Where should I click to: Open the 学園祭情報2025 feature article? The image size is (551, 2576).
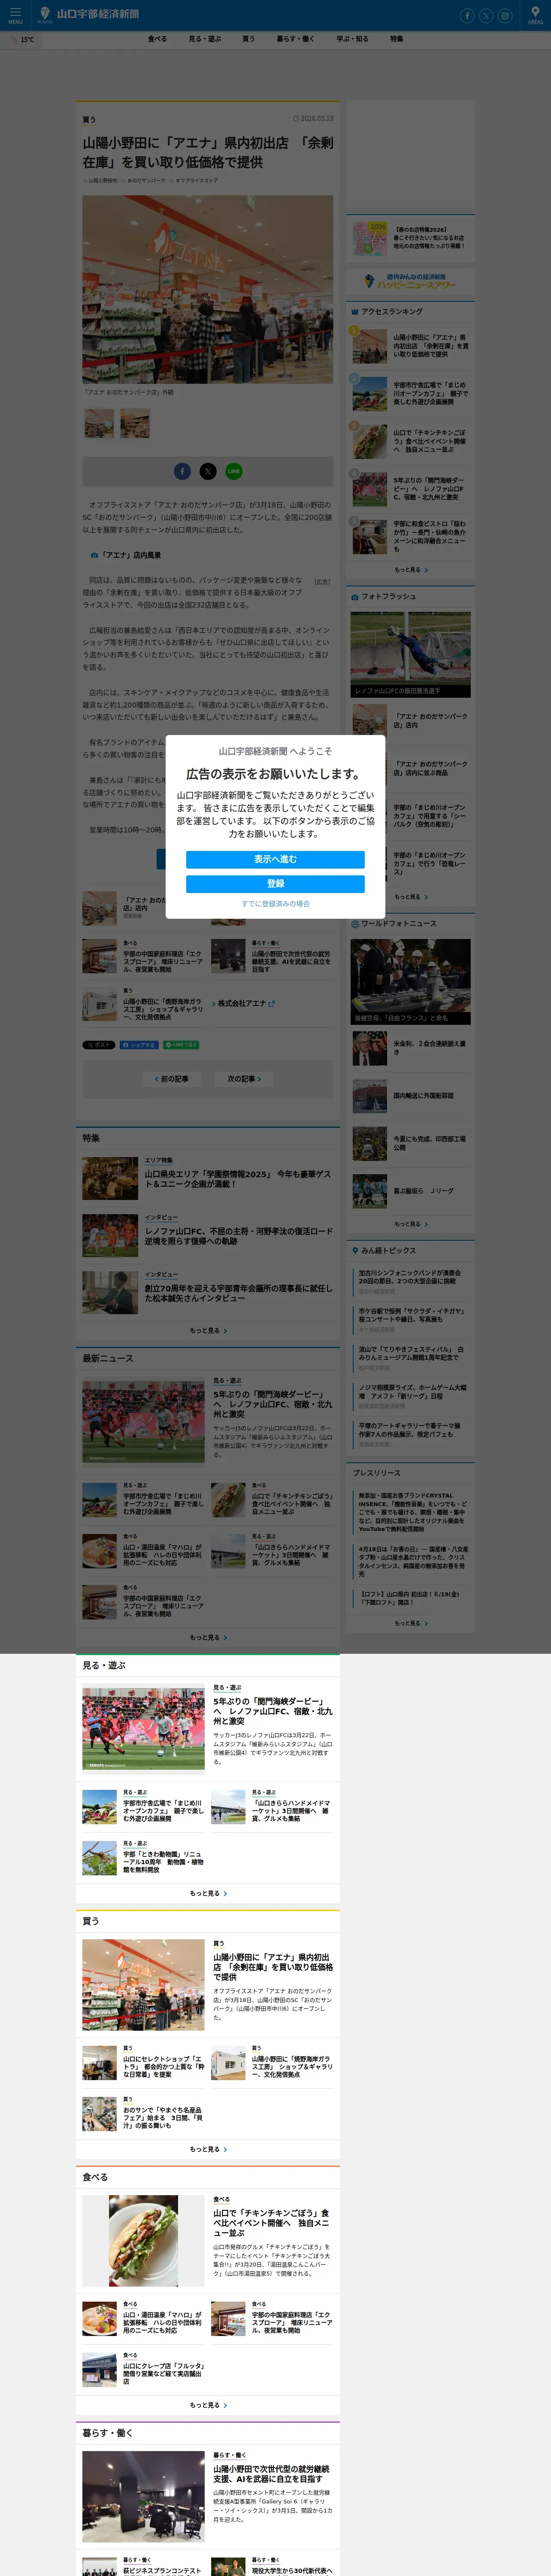pos(208,1179)
